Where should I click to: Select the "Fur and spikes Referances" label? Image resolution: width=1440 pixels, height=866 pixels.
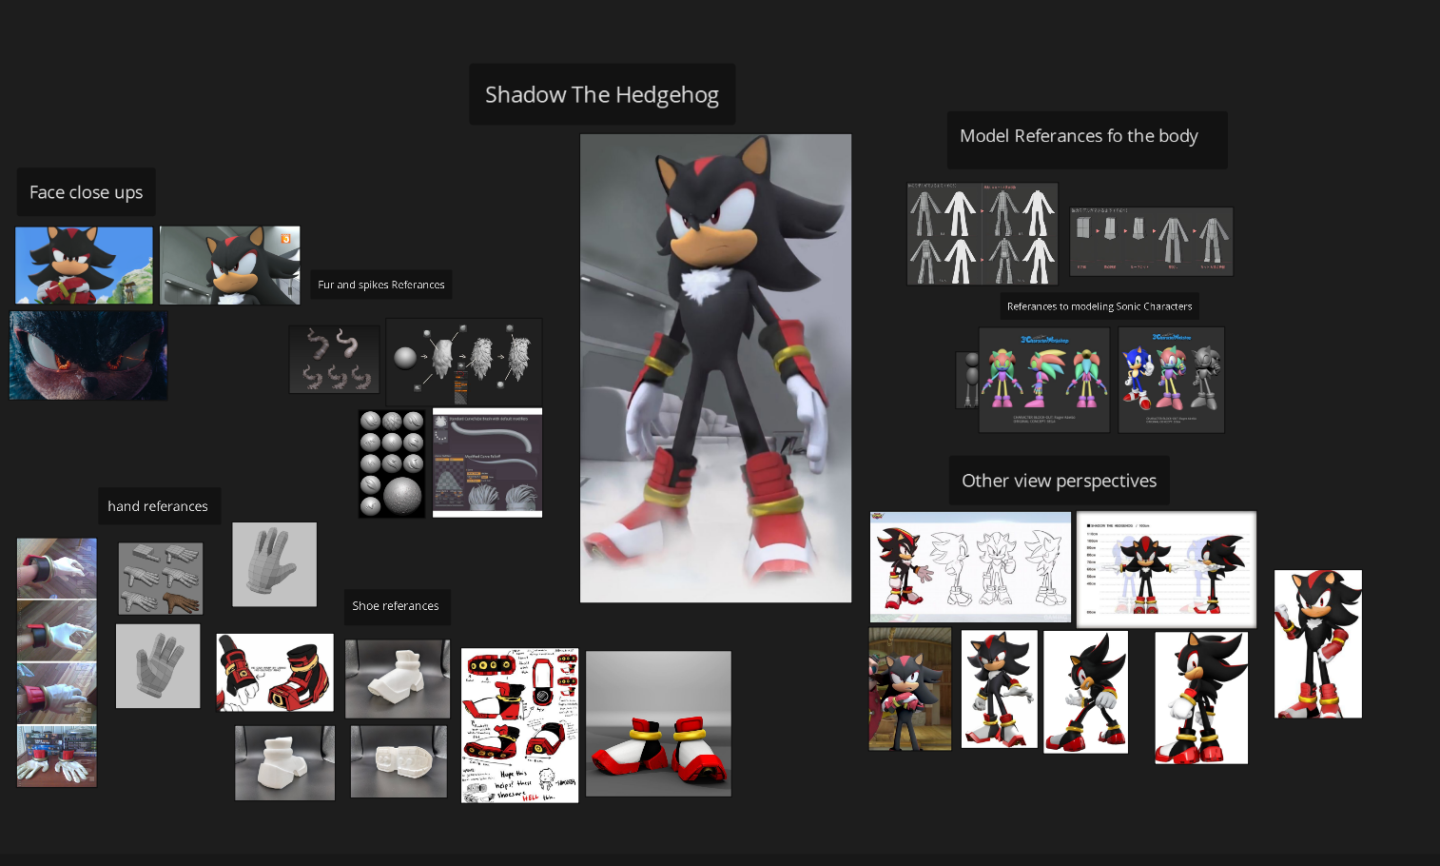pyautogui.click(x=381, y=285)
